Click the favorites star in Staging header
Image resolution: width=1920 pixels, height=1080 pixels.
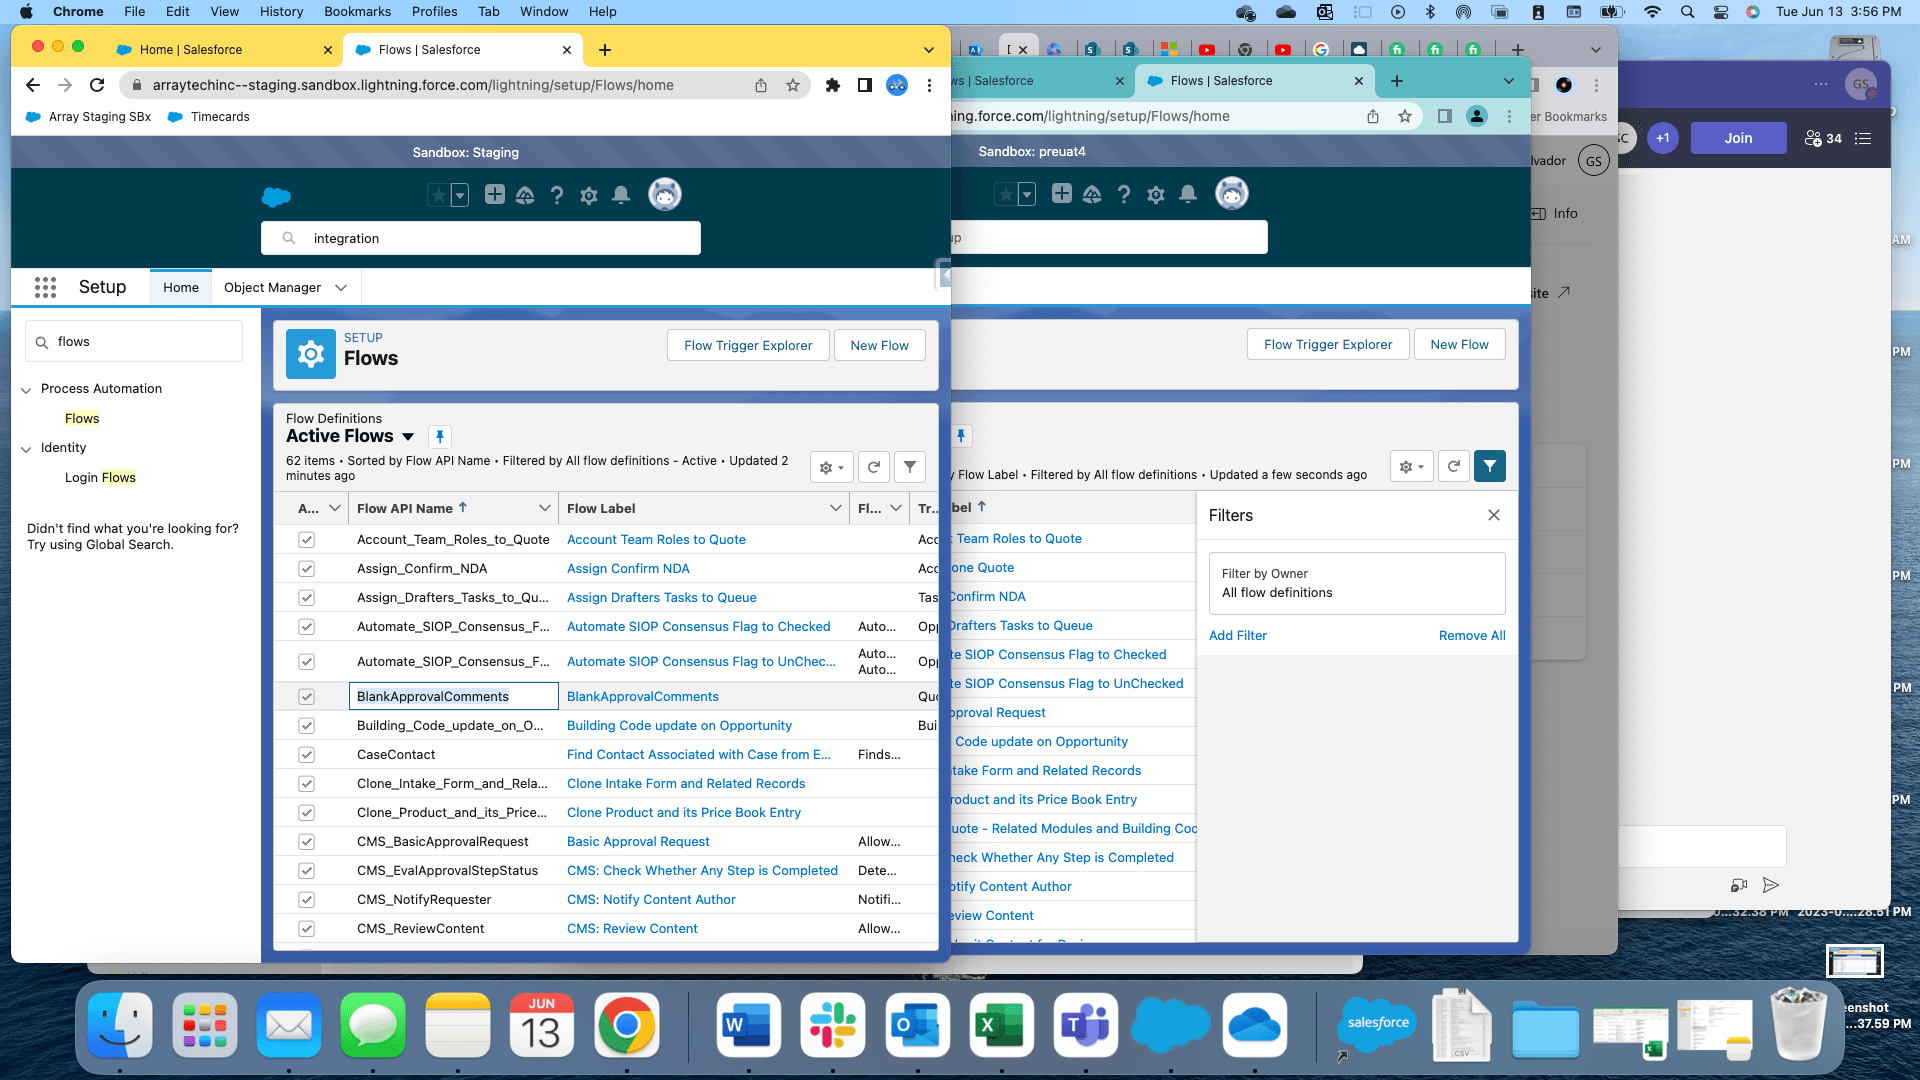click(x=438, y=195)
